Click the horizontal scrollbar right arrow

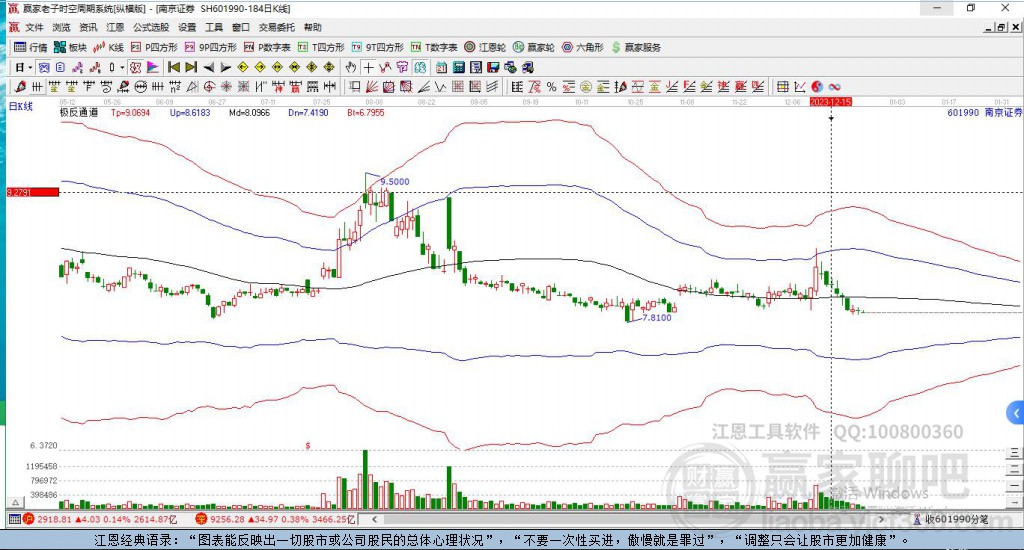point(881,519)
